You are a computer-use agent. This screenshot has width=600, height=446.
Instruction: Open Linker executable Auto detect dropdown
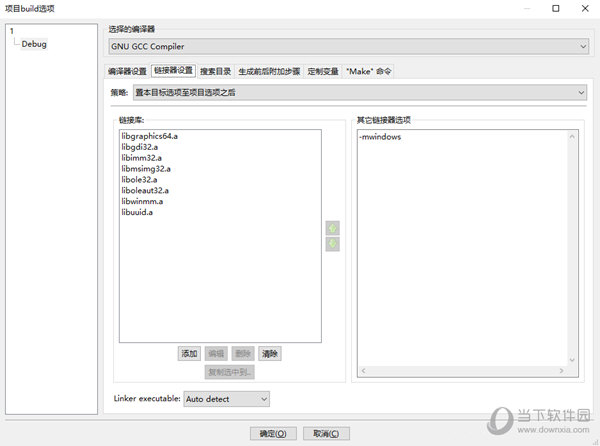227,399
